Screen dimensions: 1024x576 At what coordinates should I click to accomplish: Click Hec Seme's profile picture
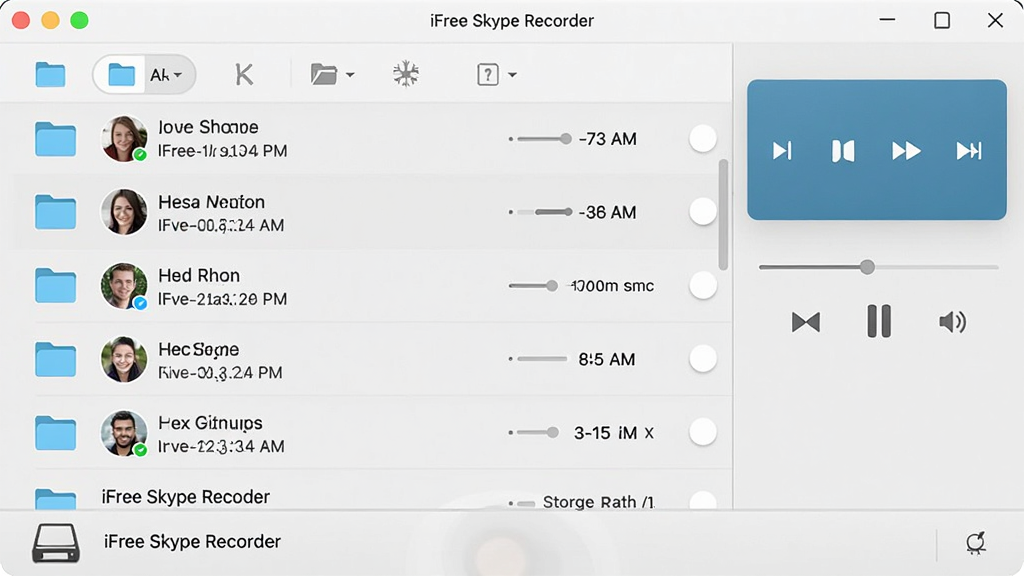[x=123, y=359]
